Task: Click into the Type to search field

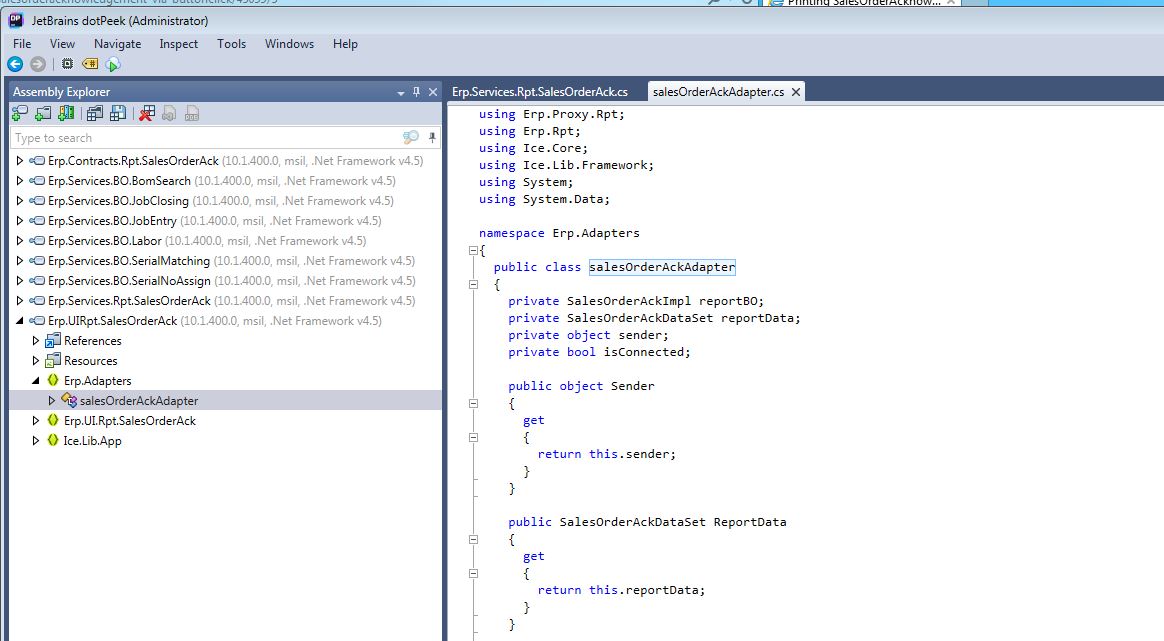Action: point(206,138)
